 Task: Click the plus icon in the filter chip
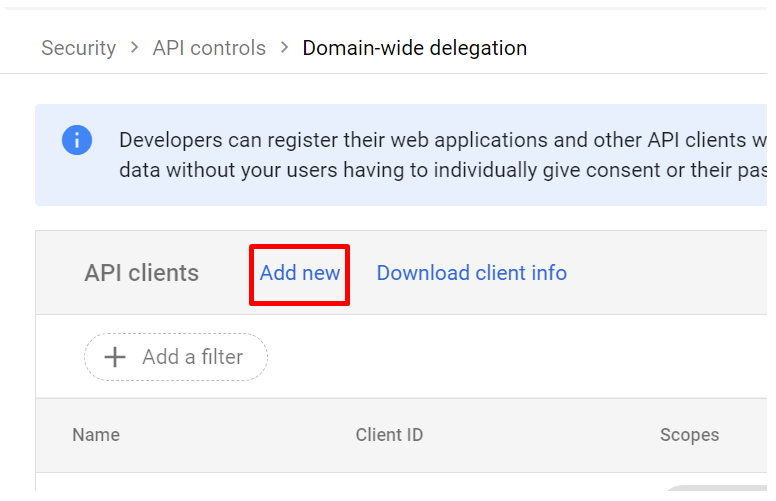click(x=115, y=357)
